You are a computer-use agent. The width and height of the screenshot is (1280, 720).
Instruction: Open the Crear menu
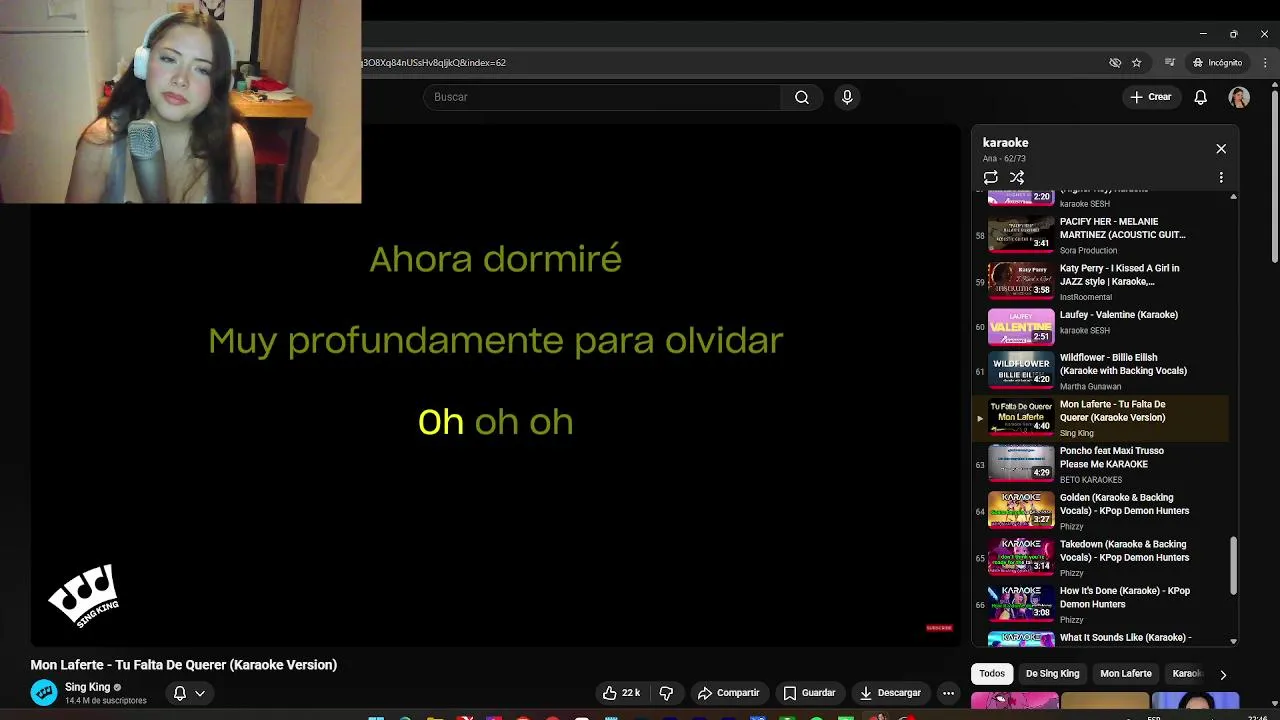pyautogui.click(x=1151, y=97)
